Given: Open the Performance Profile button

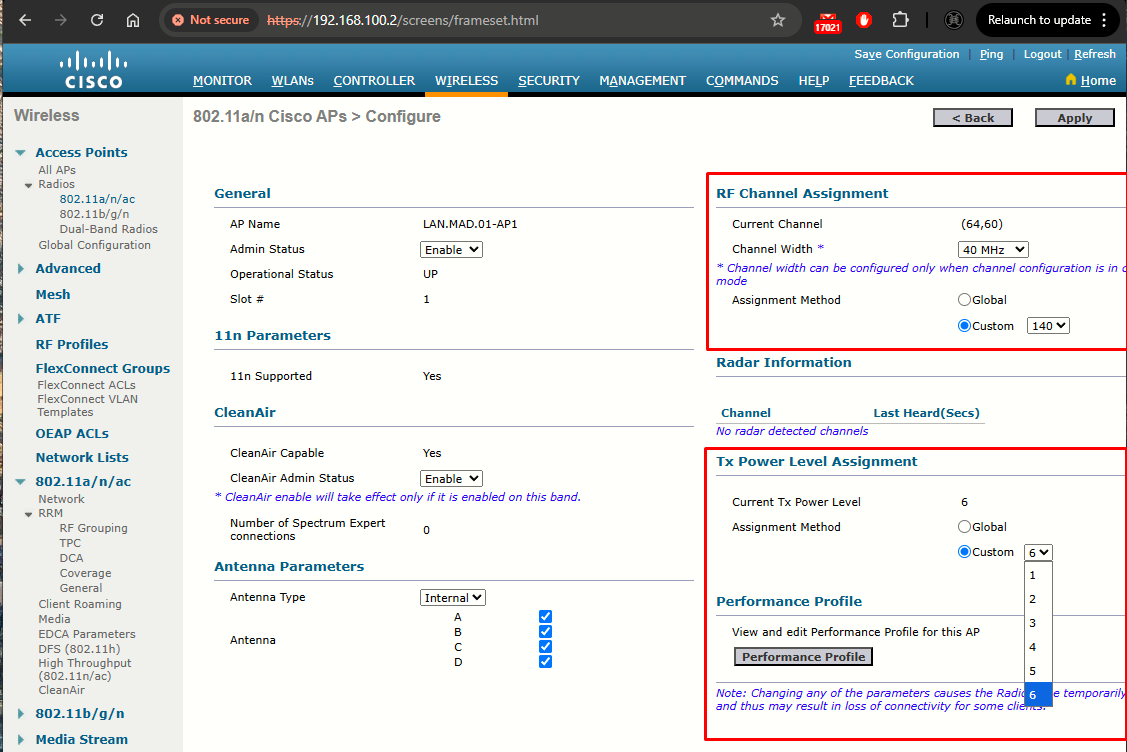Looking at the screenshot, I should click(804, 656).
